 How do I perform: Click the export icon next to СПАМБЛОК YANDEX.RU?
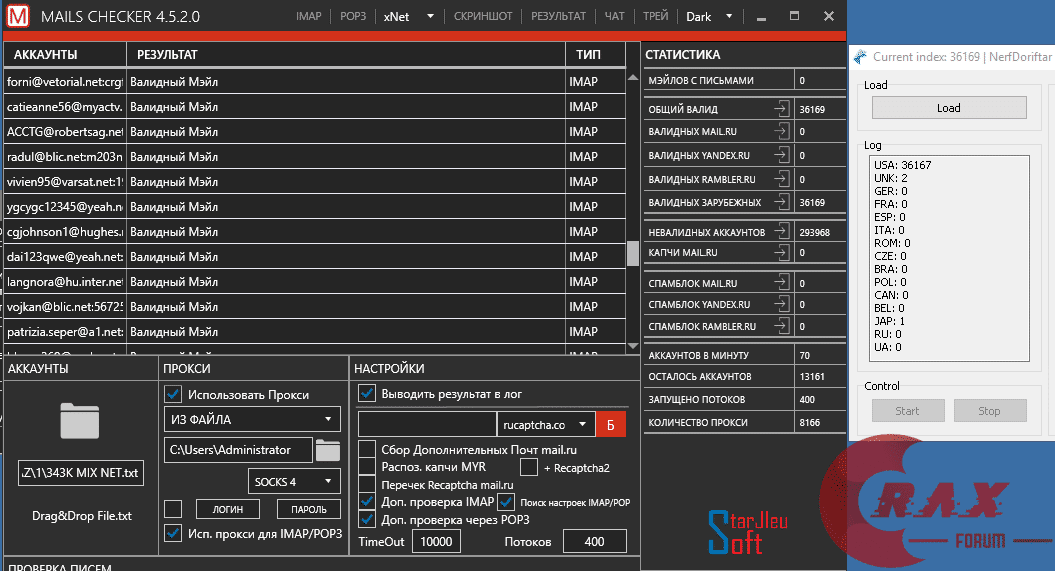[781, 304]
